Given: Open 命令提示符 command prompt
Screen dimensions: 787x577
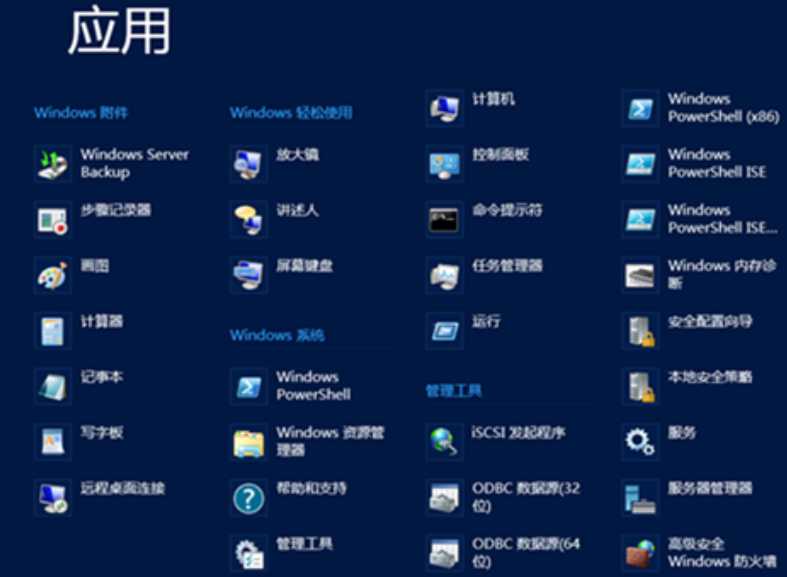Looking at the screenshot, I should point(485,219).
